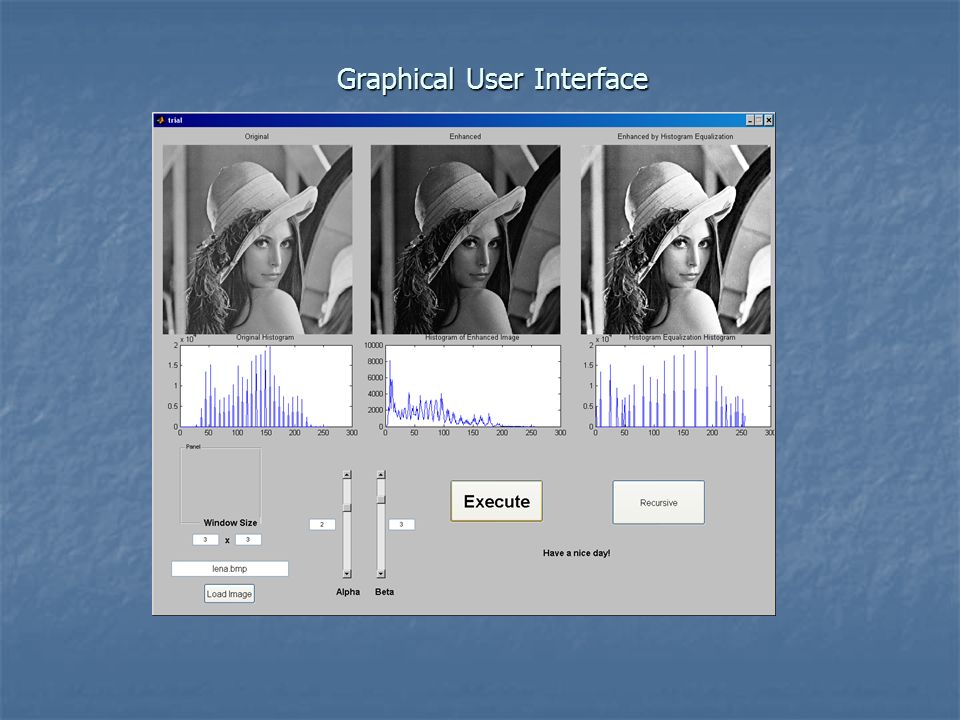Click the up arrow of Alpha slider
Screen dimensions: 960x720
[347, 474]
